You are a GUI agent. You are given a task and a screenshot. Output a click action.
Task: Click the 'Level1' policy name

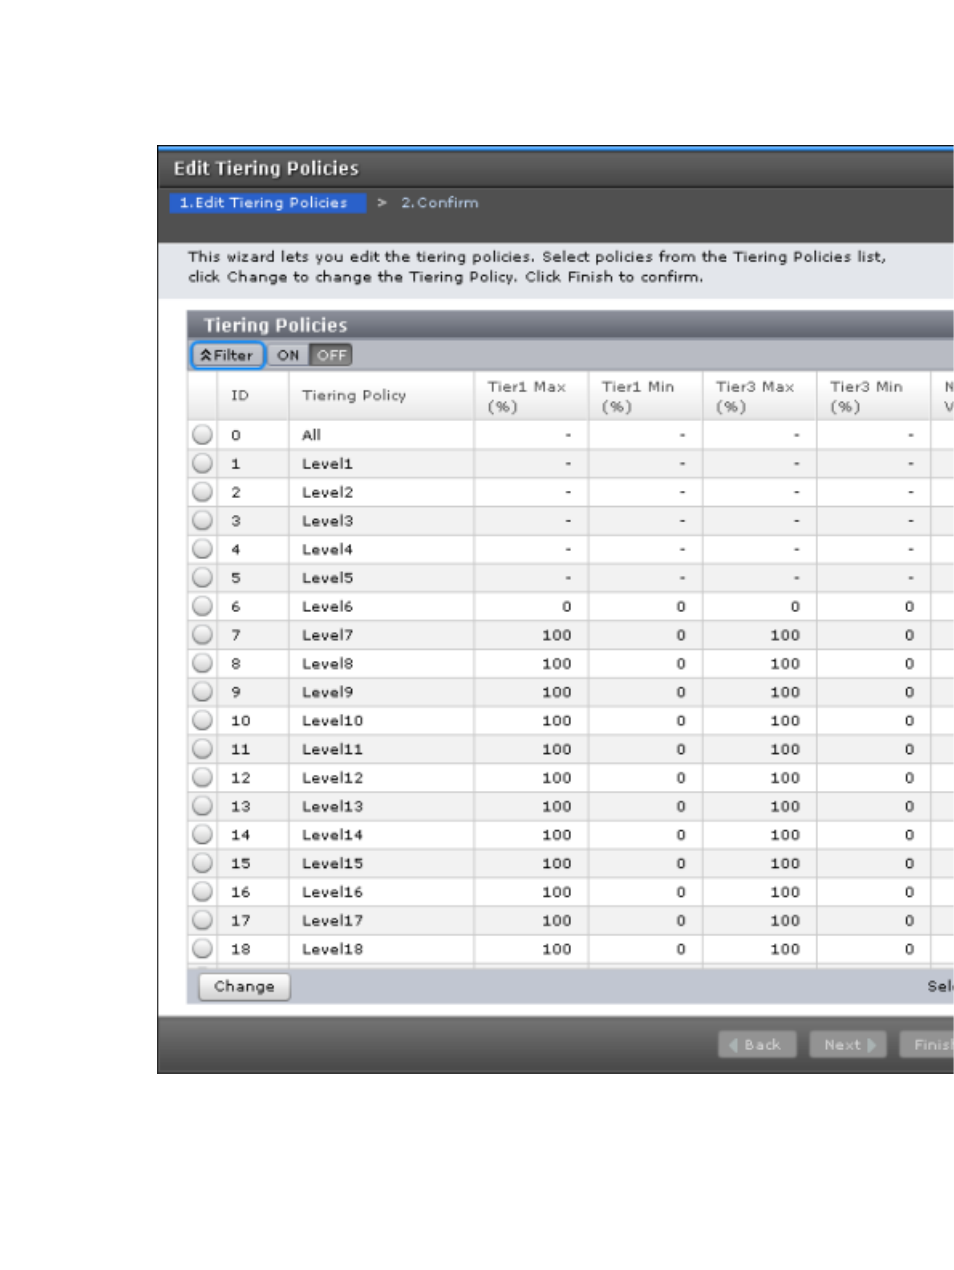pyautogui.click(x=327, y=464)
